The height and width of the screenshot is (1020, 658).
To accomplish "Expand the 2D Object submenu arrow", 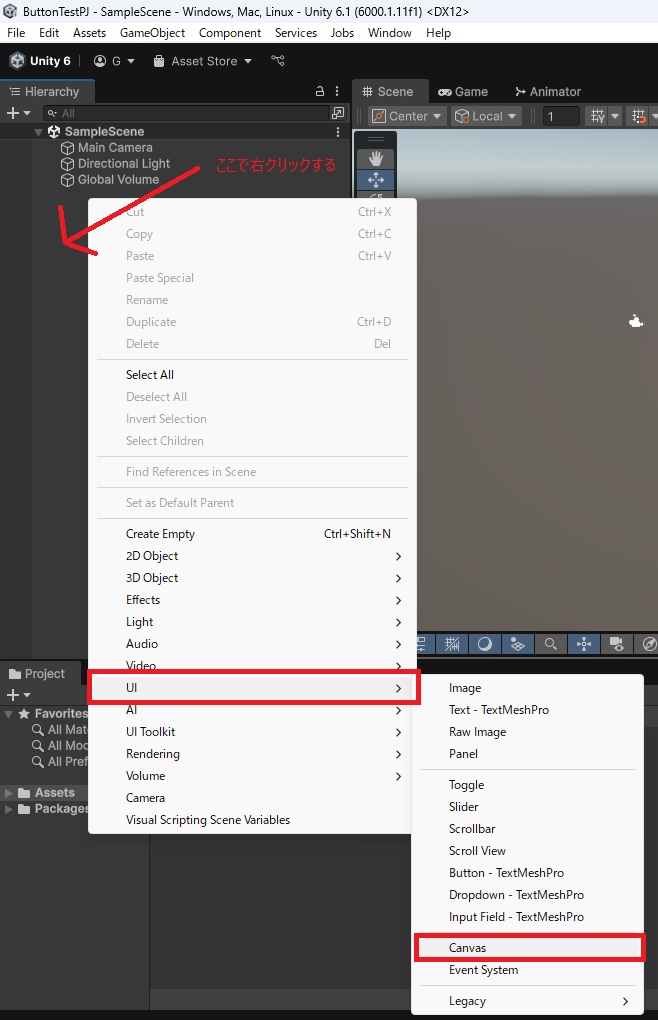I will click(x=399, y=556).
